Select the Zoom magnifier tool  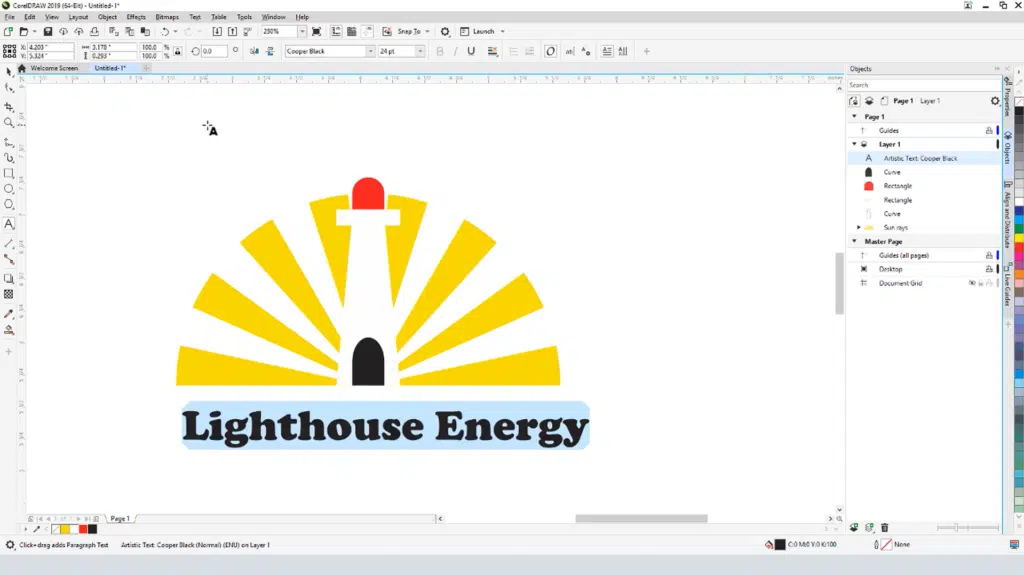coord(8,122)
